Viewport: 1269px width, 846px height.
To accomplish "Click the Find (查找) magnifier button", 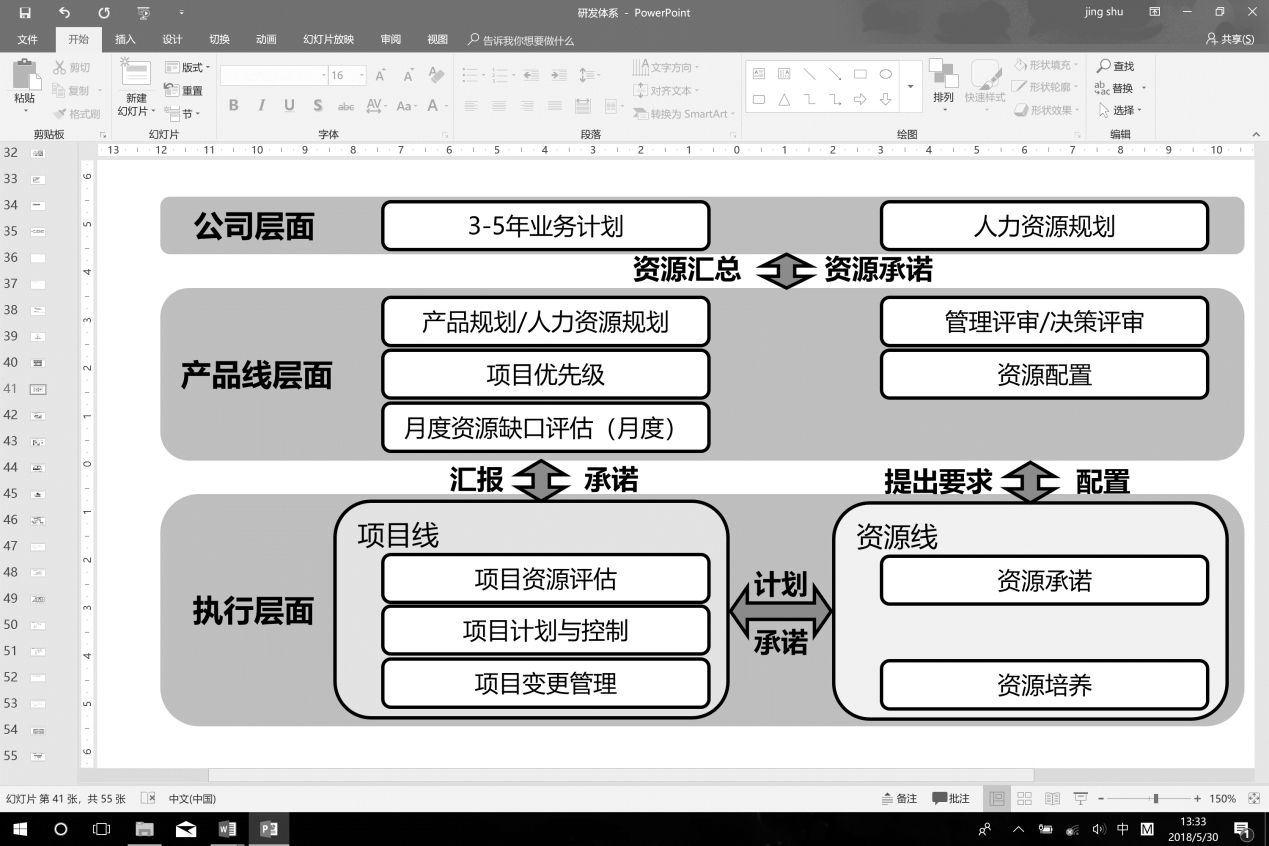I will click(x=1115, y=66).
